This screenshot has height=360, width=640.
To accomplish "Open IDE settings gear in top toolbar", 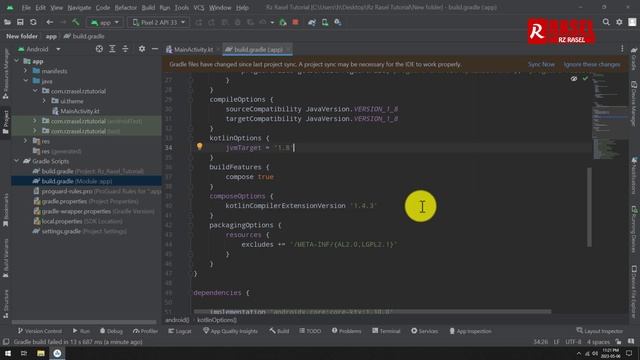I will point(619,22).
